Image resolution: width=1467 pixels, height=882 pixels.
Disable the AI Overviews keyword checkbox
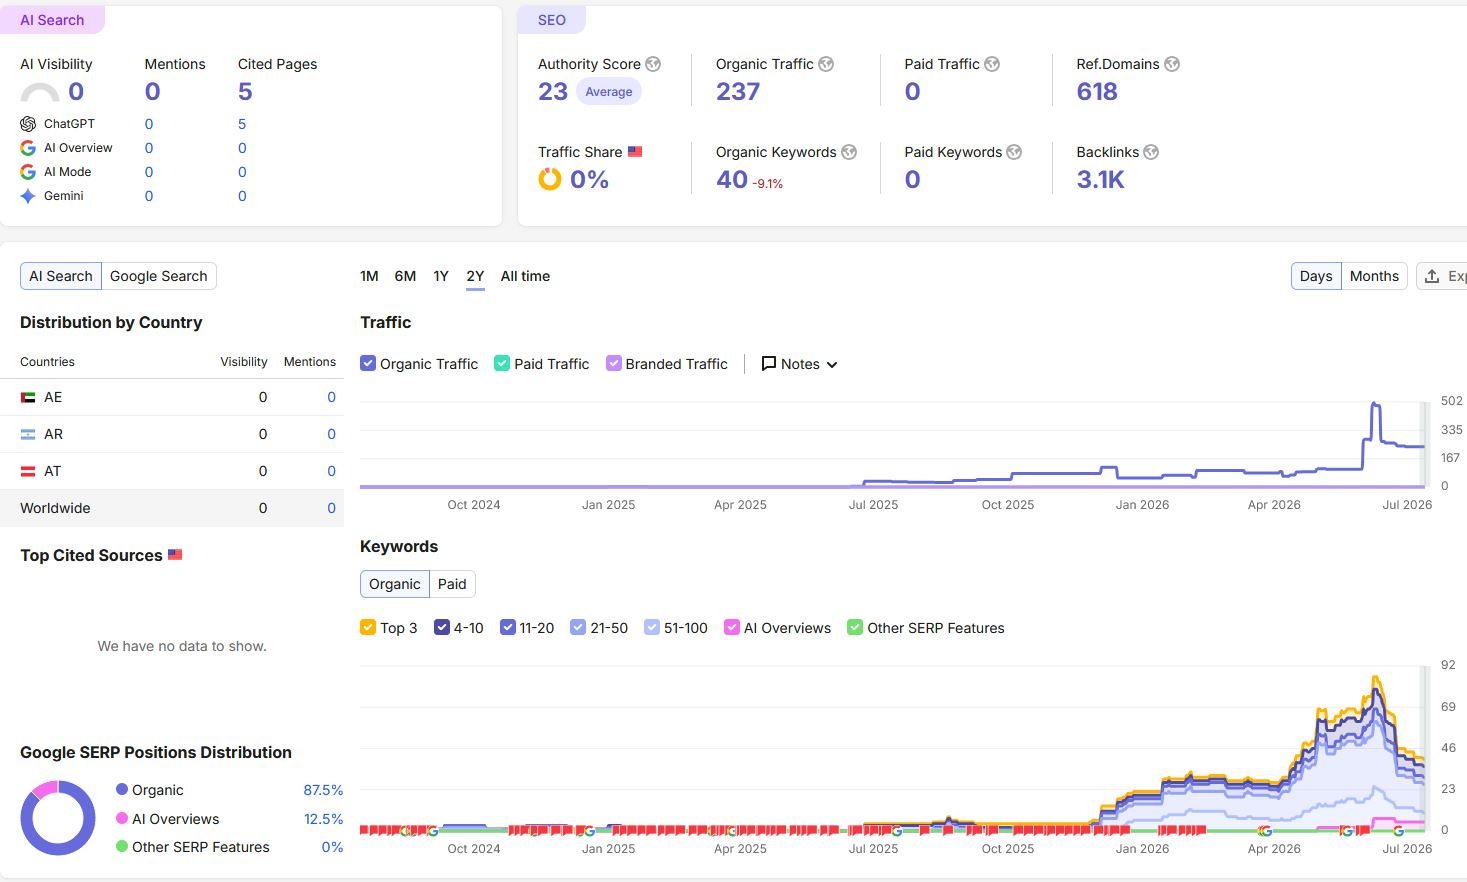(x=732, y=628)
